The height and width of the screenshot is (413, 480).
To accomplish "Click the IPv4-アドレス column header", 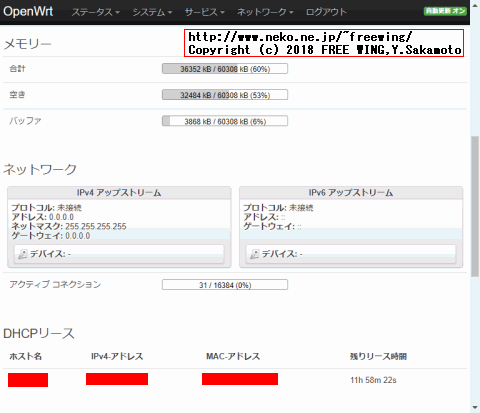I will coord(117,356).
